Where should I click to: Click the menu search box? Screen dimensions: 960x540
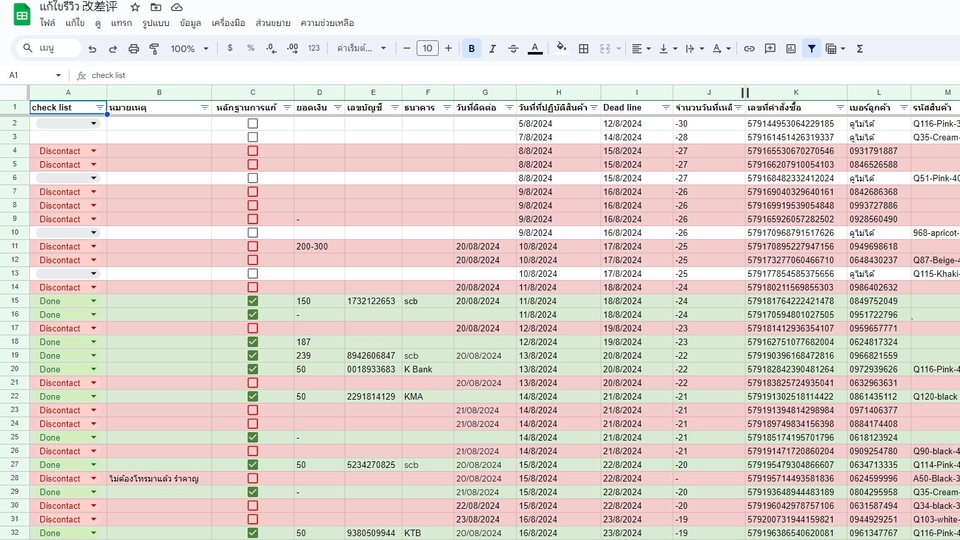(x=49, y=48)
